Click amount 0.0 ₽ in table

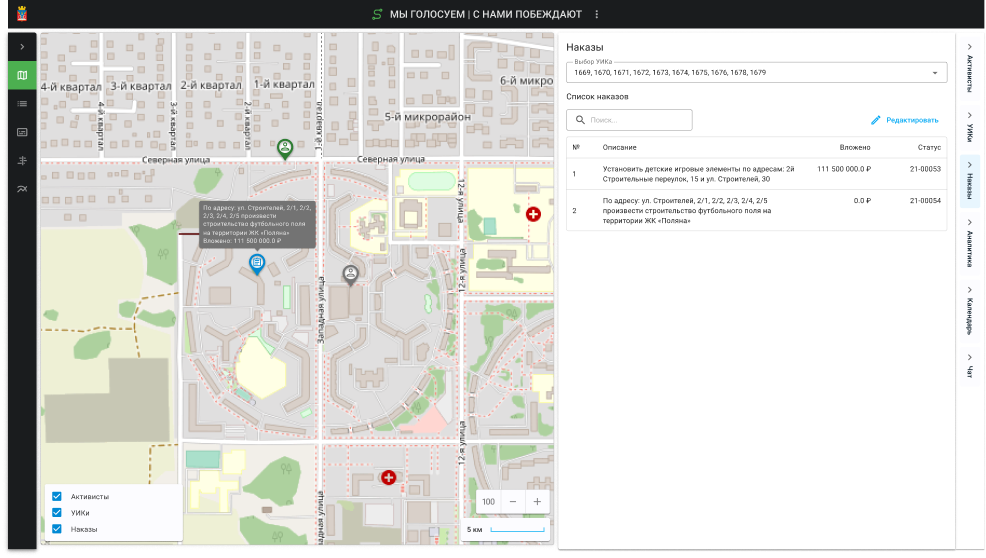pos(862,201)
